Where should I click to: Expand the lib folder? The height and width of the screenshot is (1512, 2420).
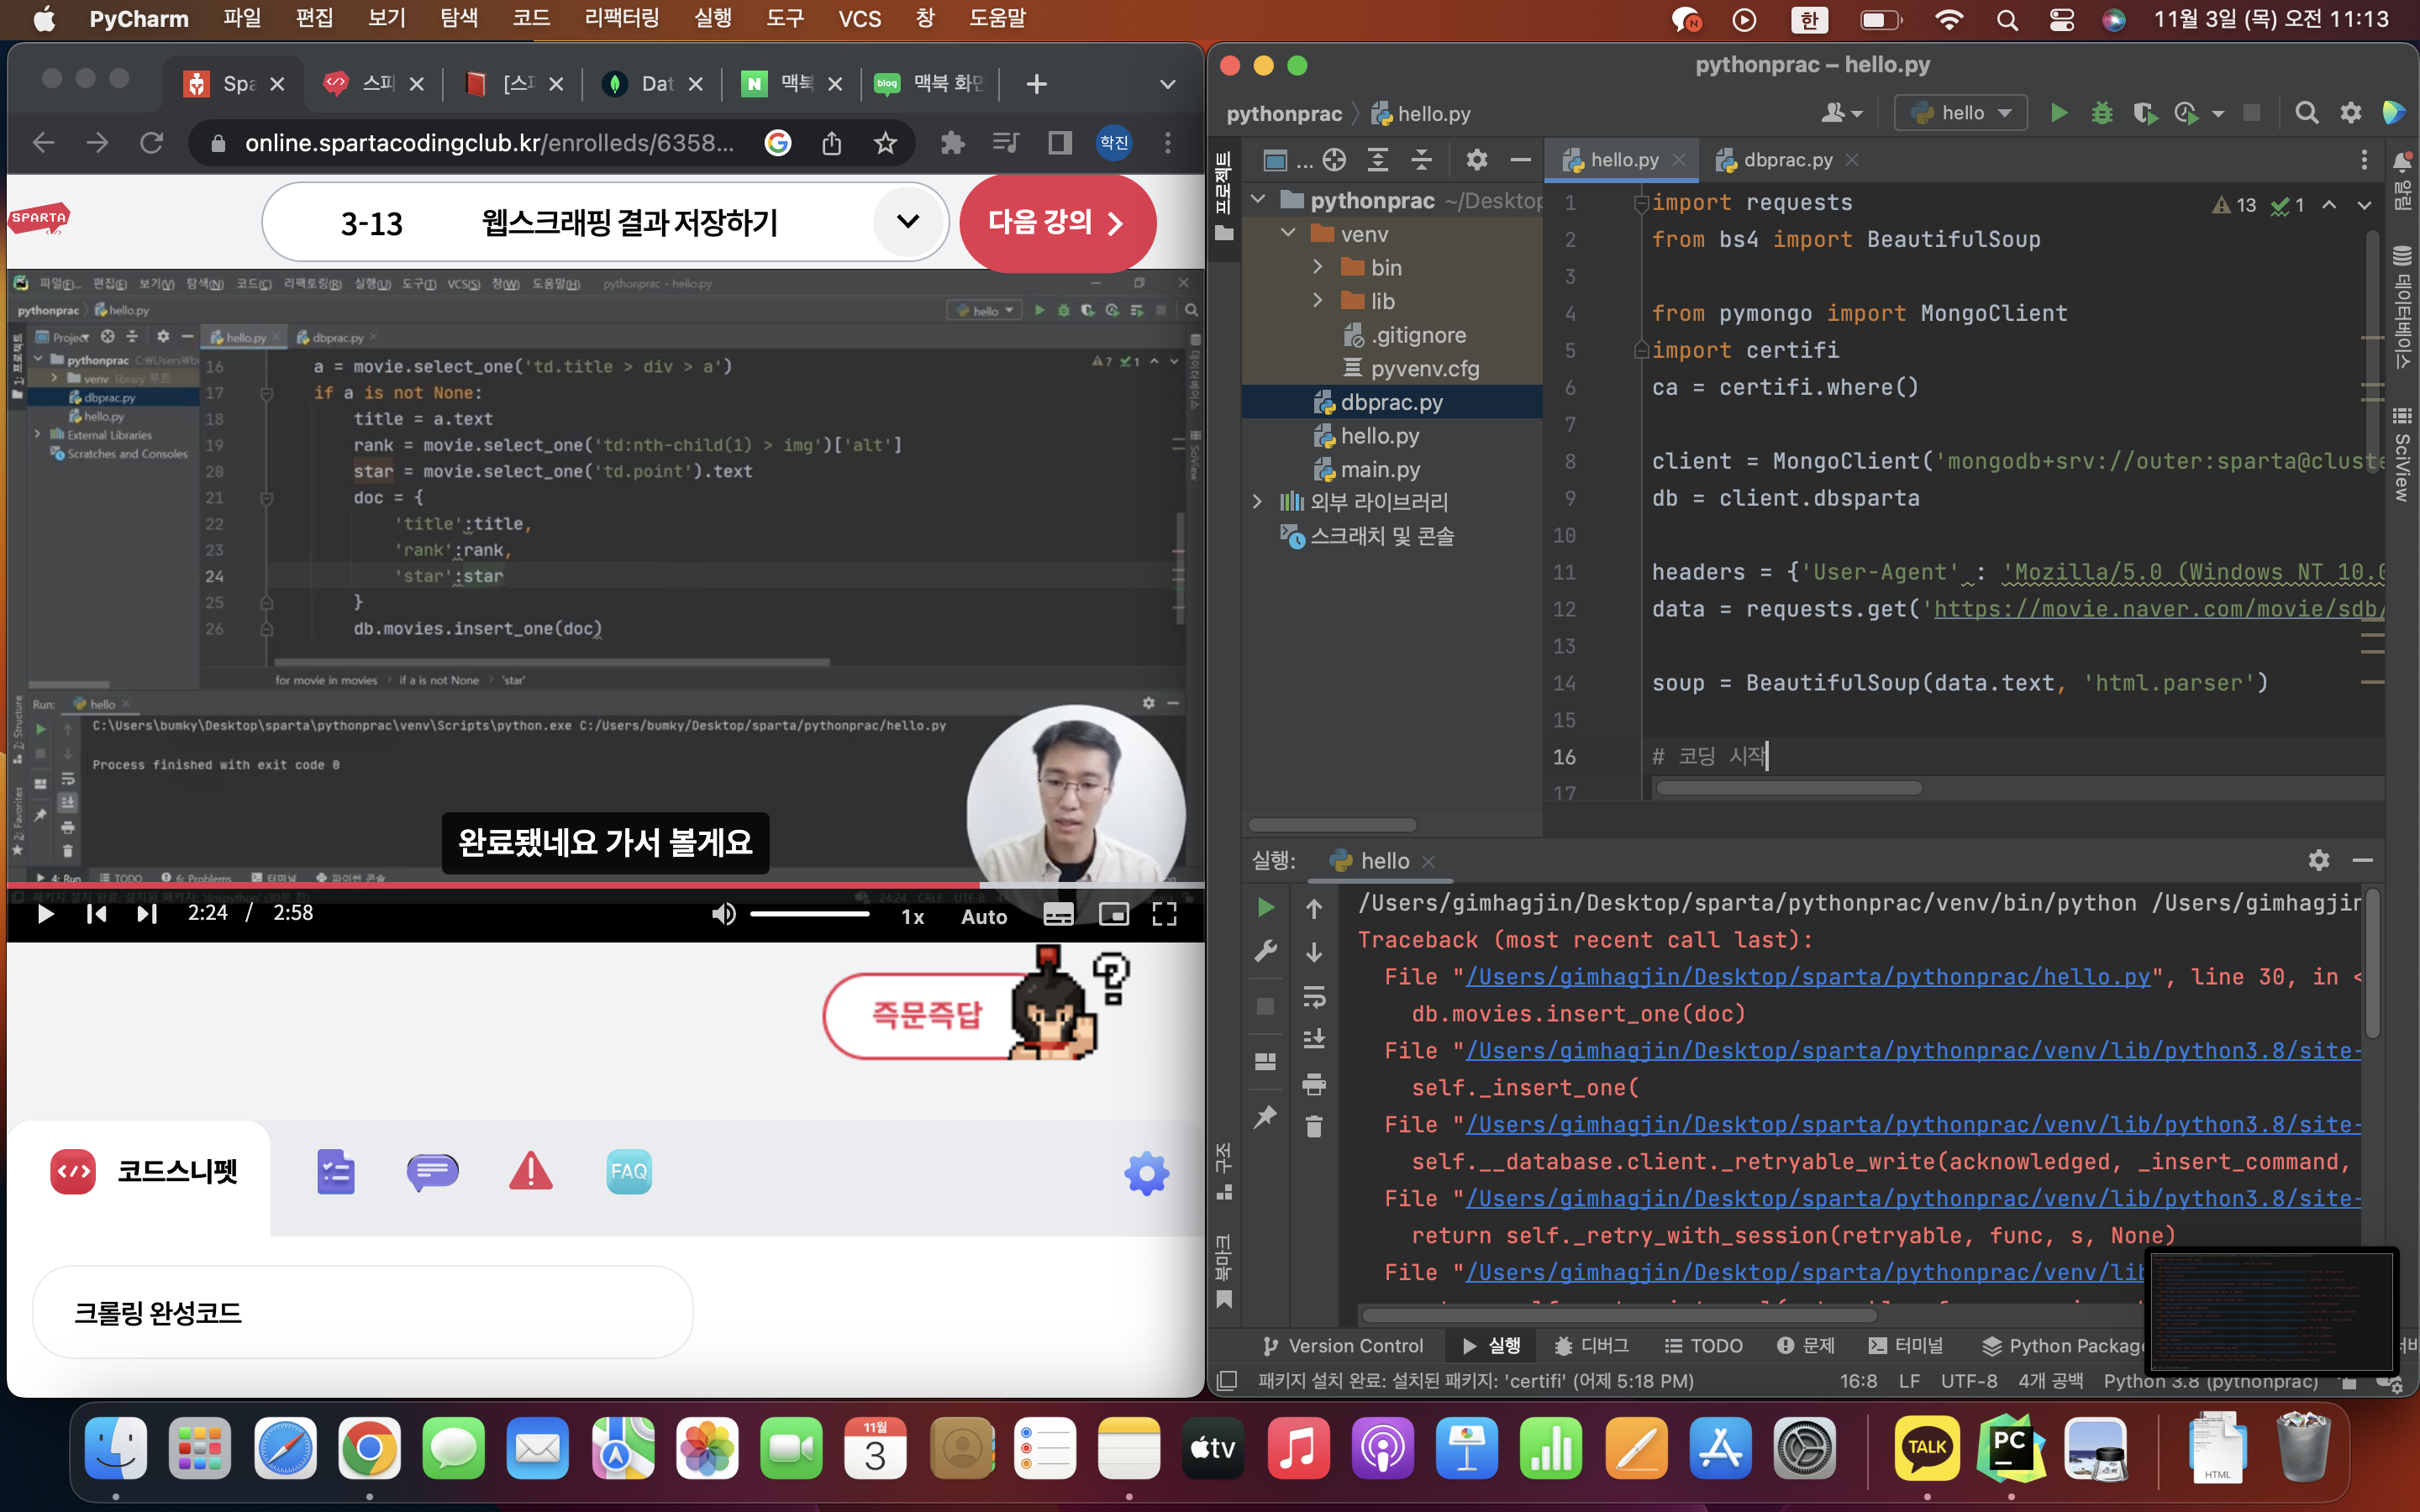pyautogui.click(x=1318, y=301)
